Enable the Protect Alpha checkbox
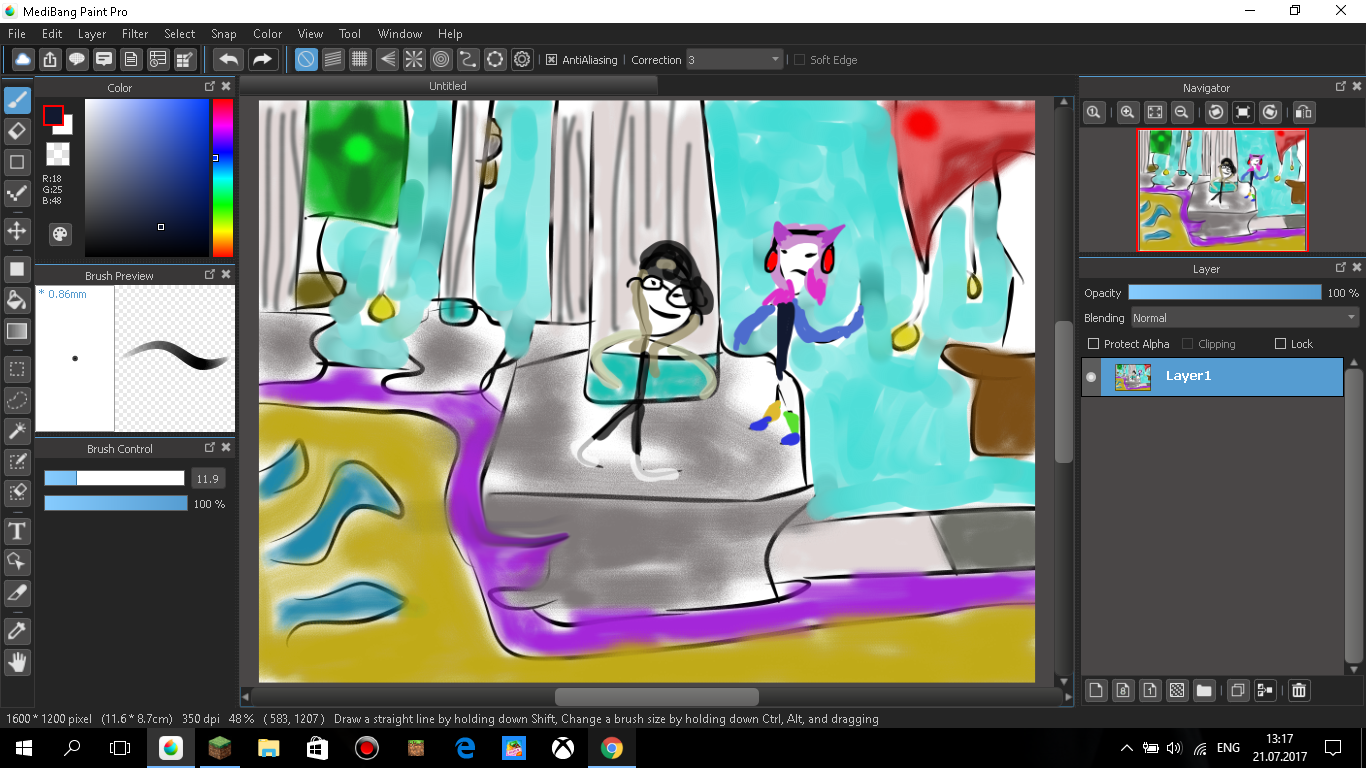The width and height of the screenshot is (1366, 768). pos(1093,344)
